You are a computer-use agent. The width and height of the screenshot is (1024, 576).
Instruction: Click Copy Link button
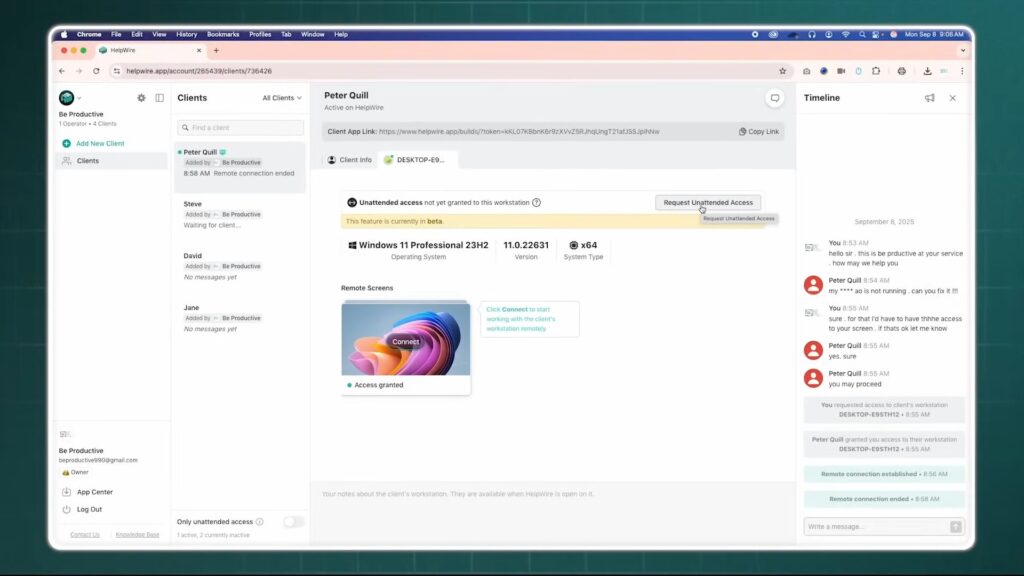pos(758,132)
